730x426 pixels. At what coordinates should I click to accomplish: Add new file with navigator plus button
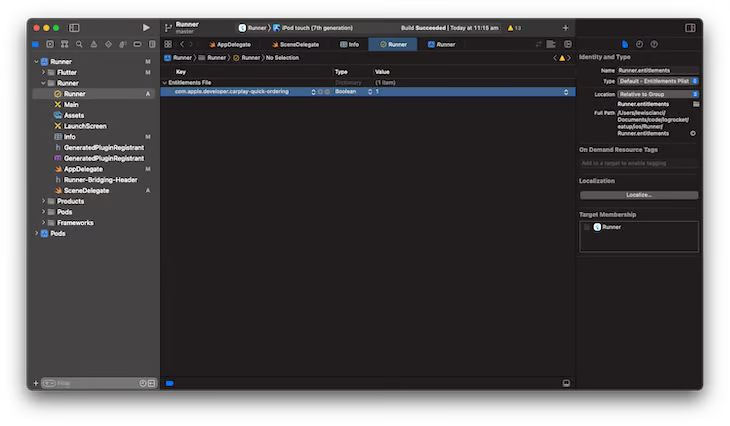coord(36,383)
